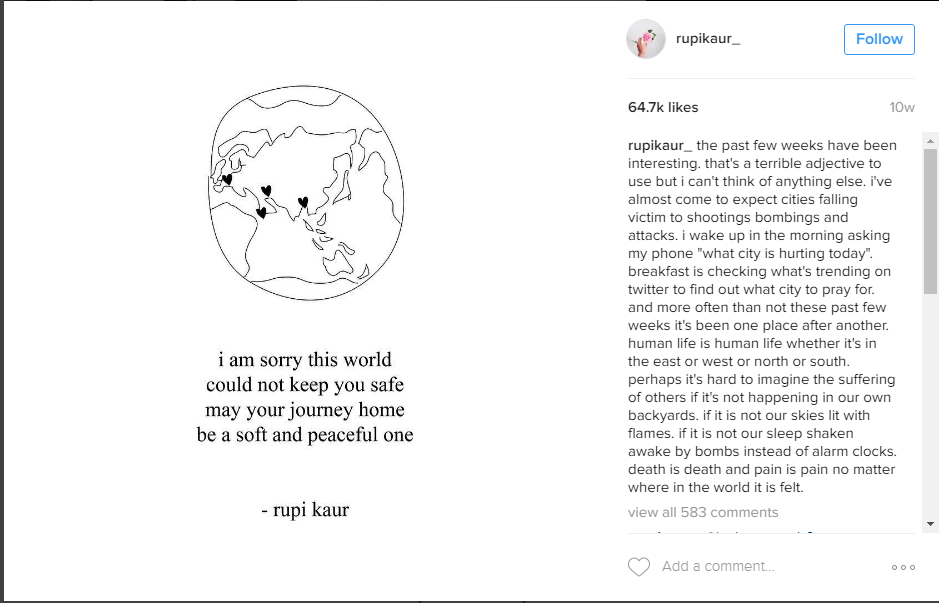The image size is (939, 603).
Task: Click the leftmost black heart on the globe
Action: coord(227,180)
